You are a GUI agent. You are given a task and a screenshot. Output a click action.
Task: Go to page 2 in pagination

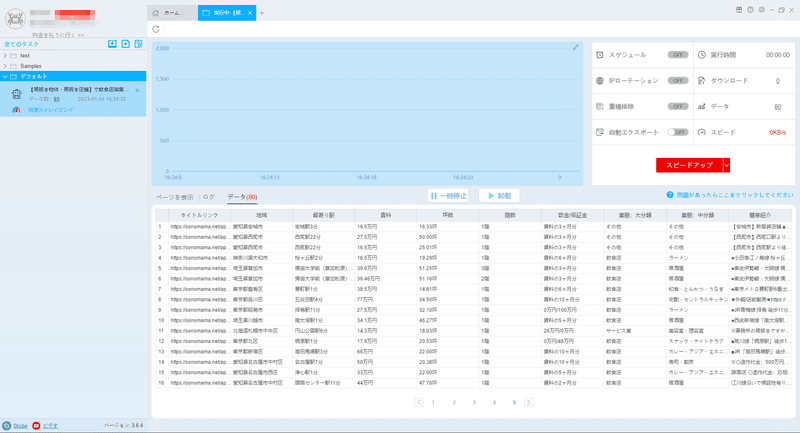[454, 402]
